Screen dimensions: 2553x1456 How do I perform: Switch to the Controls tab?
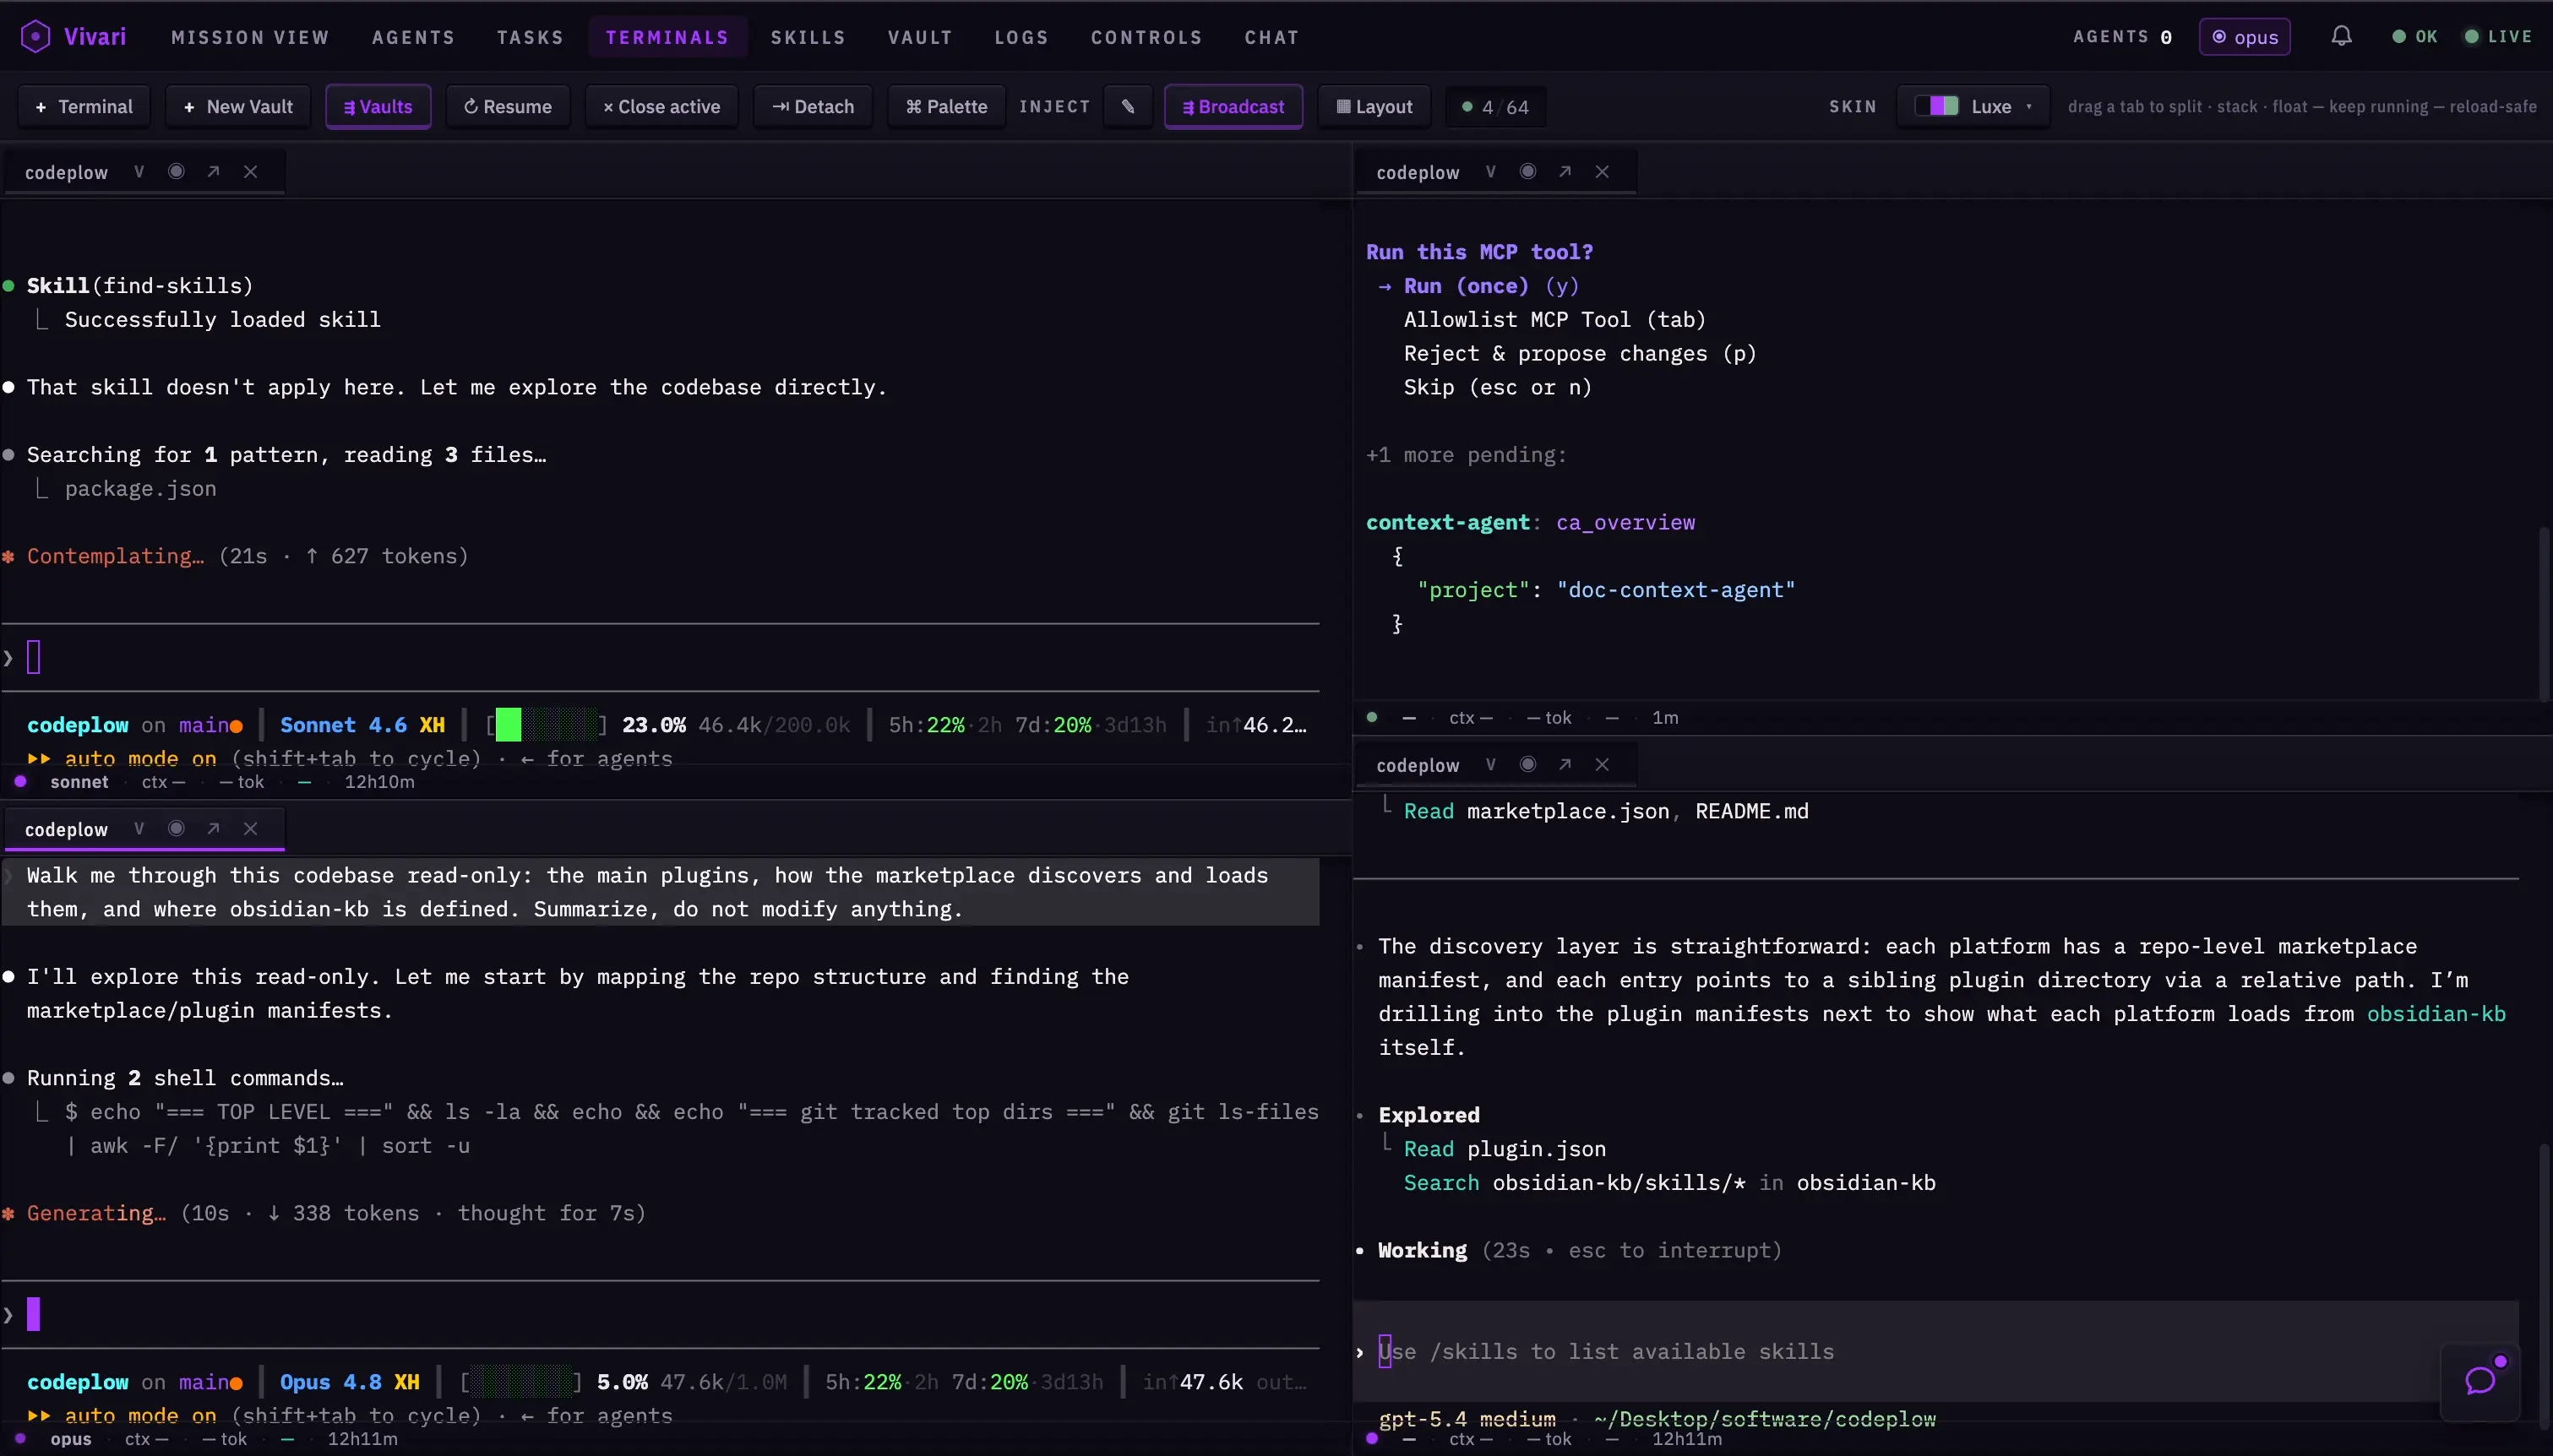[1146, 37]
